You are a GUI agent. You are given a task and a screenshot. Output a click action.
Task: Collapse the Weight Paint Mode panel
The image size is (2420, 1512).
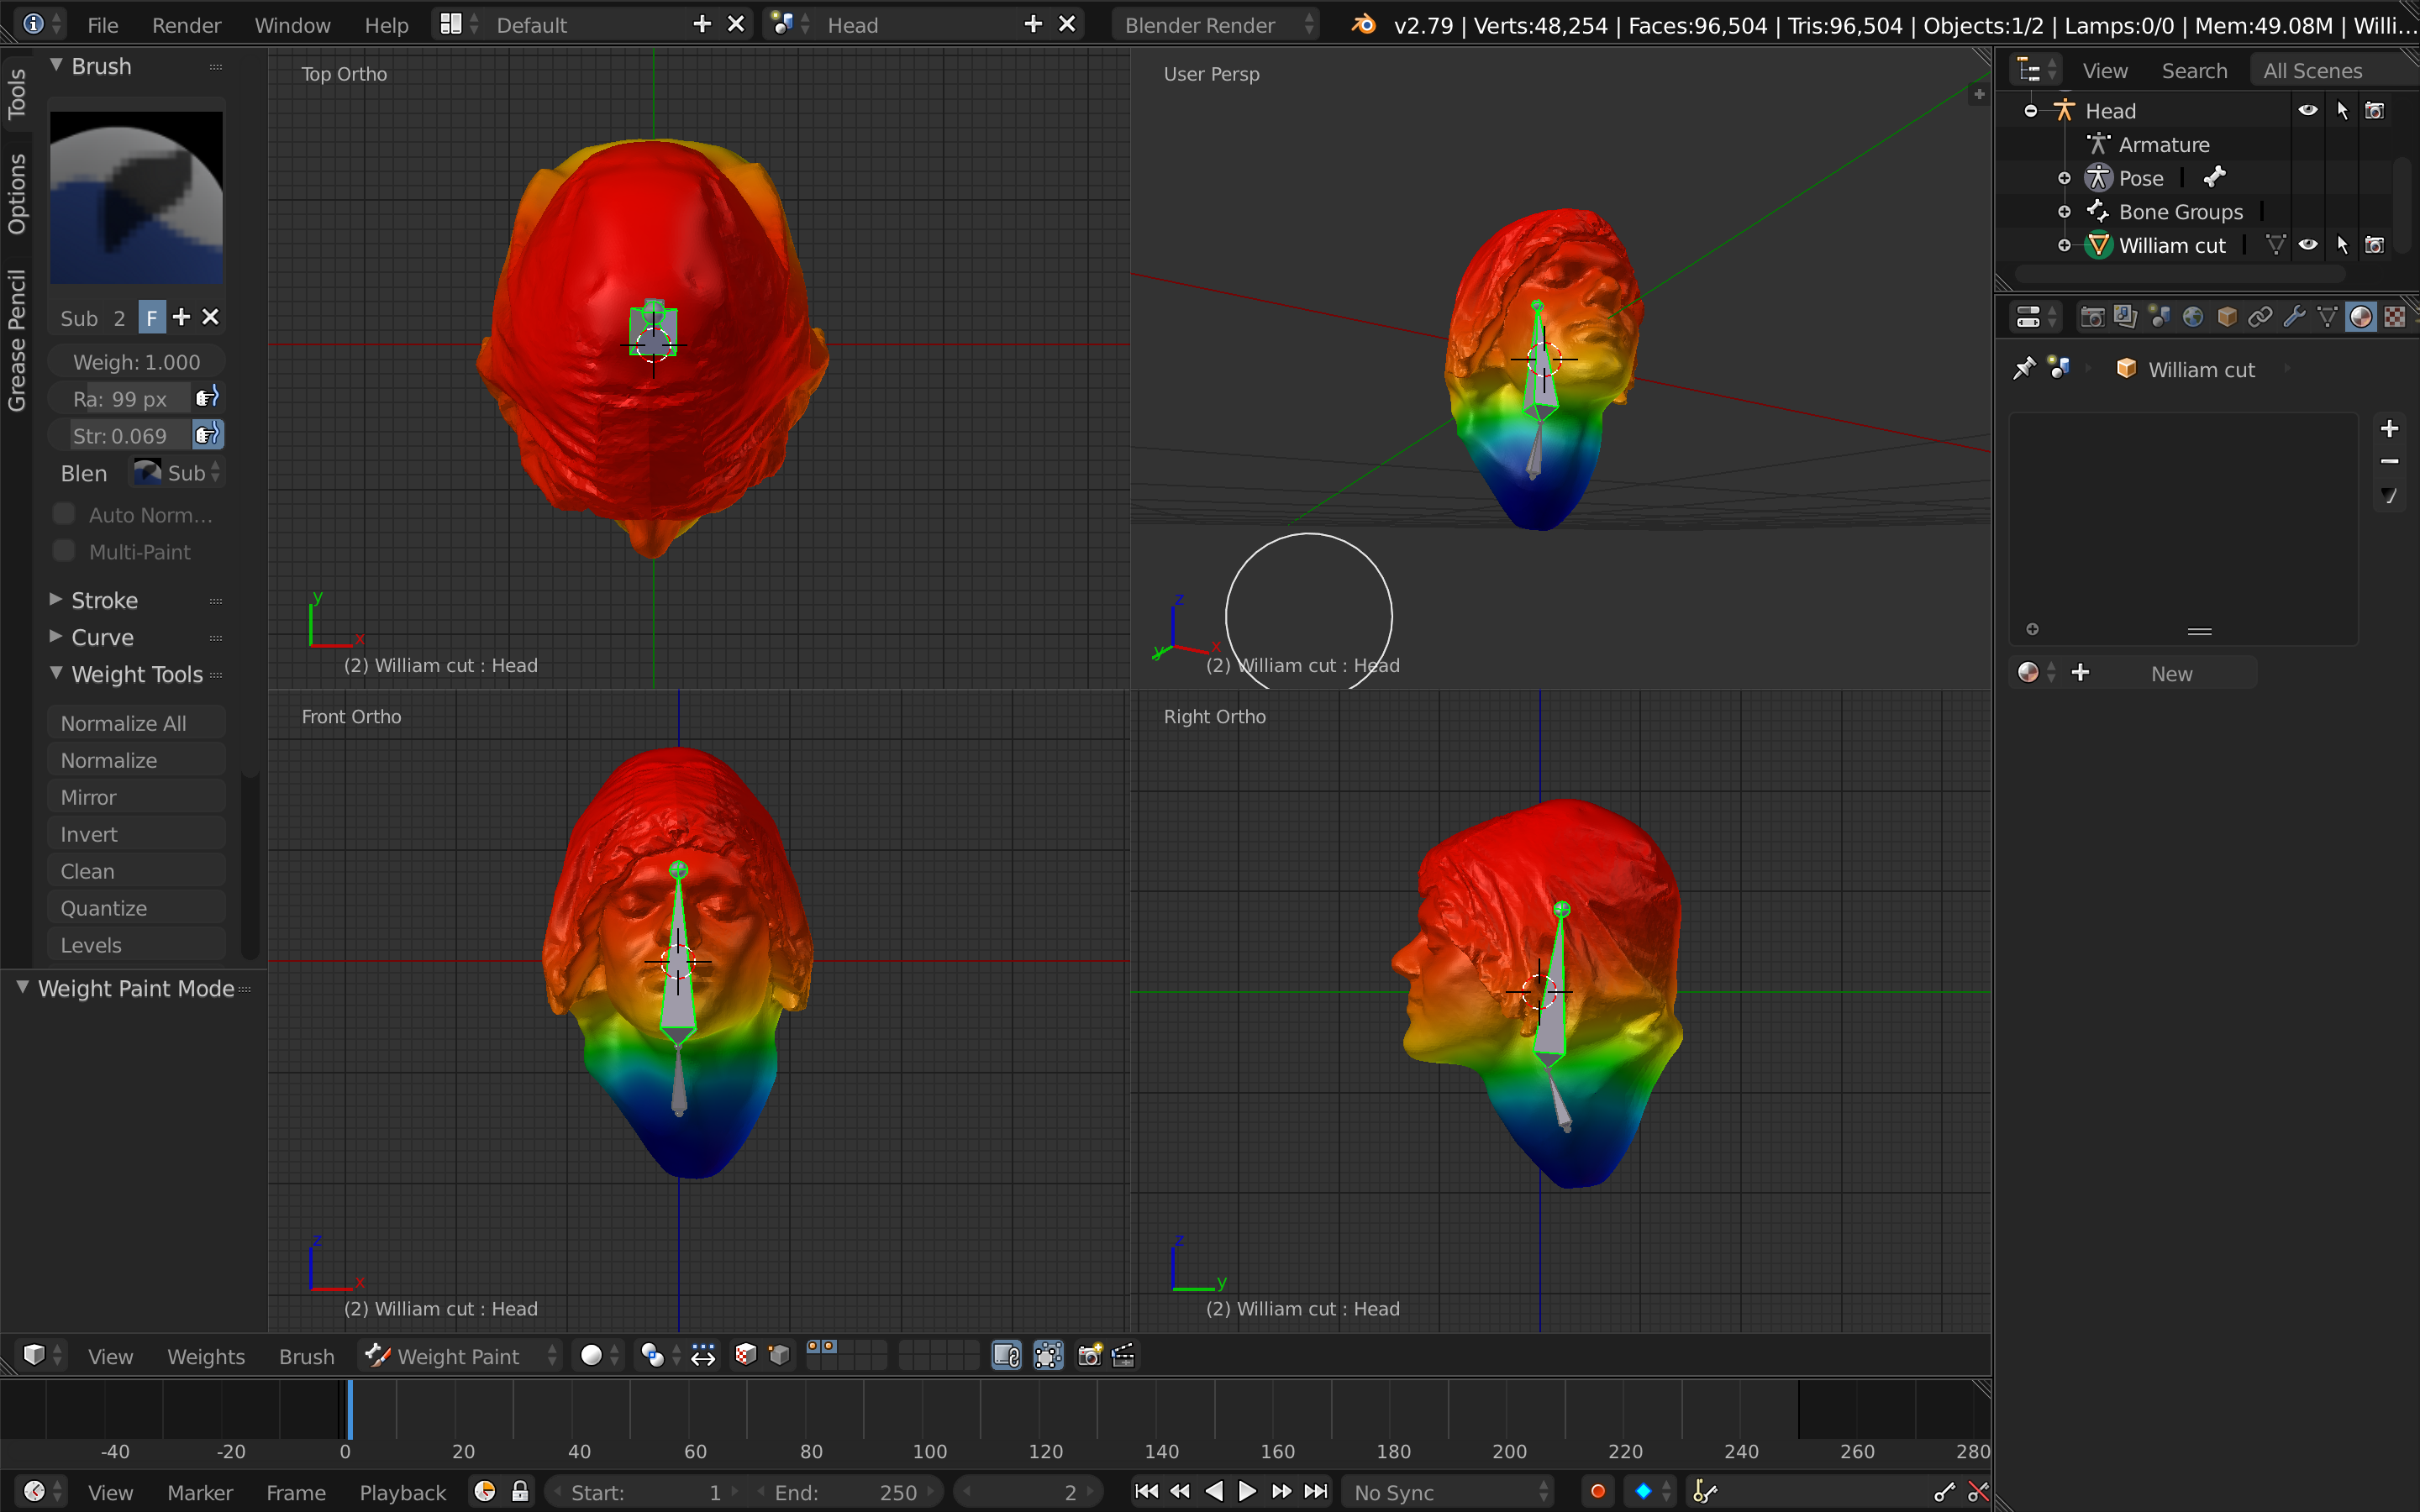22,987
